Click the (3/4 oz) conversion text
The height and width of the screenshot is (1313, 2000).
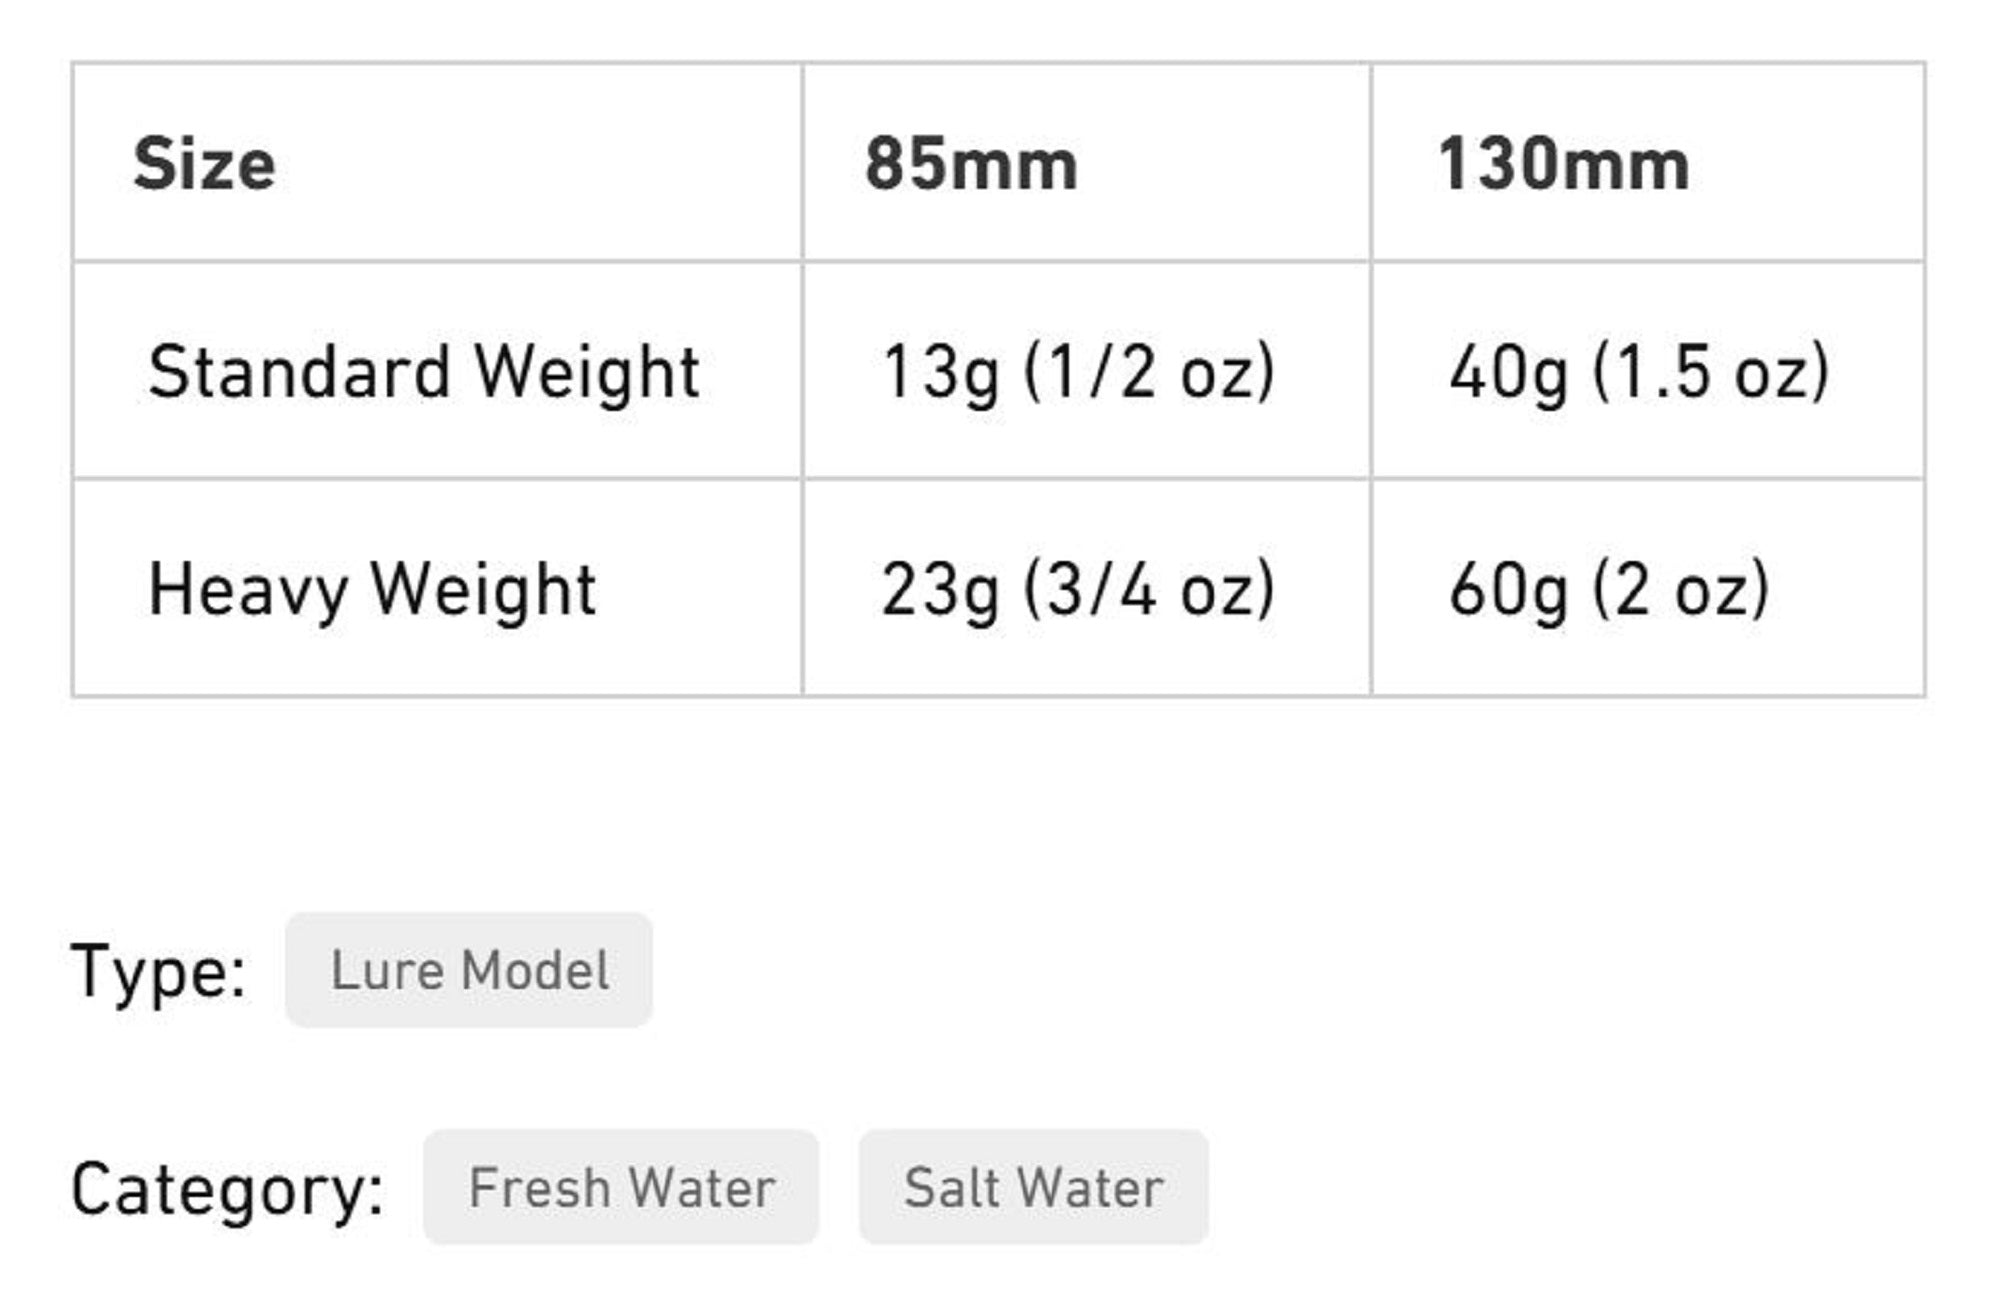click(x=1149, y=590)
